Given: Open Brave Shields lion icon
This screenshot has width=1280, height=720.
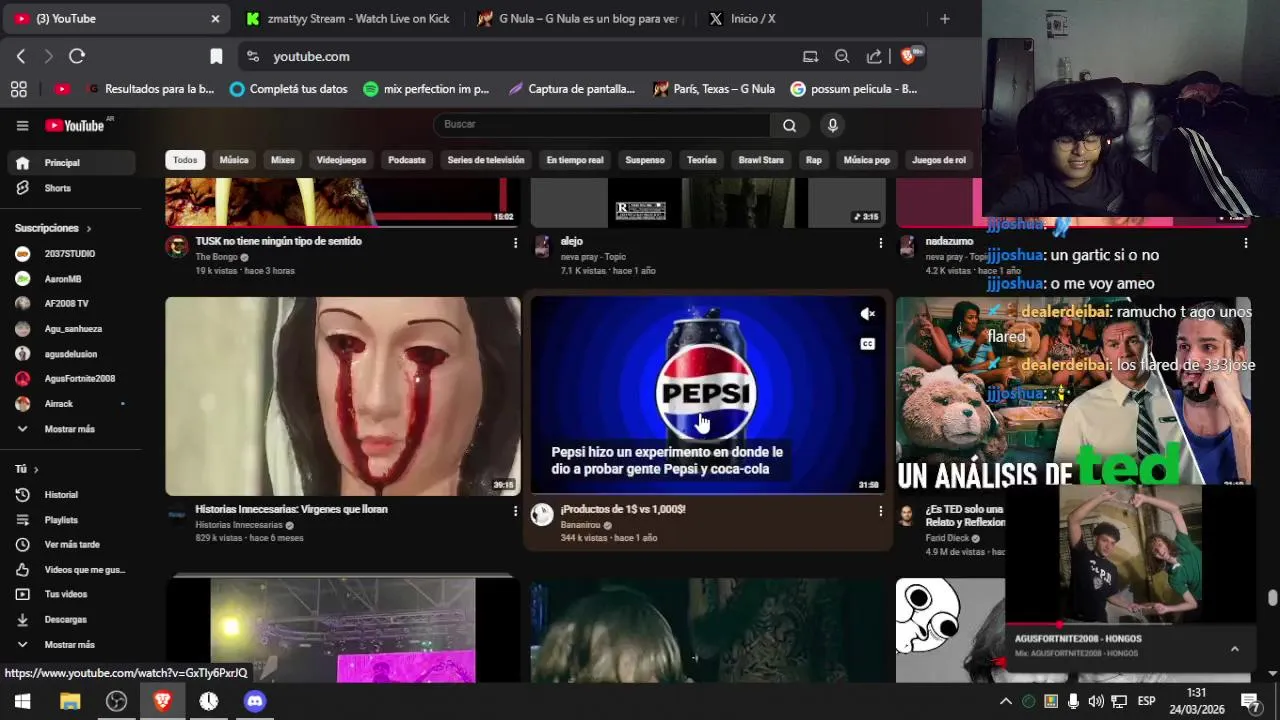Looking at the screenshot, I should click(x=908, y=56).
